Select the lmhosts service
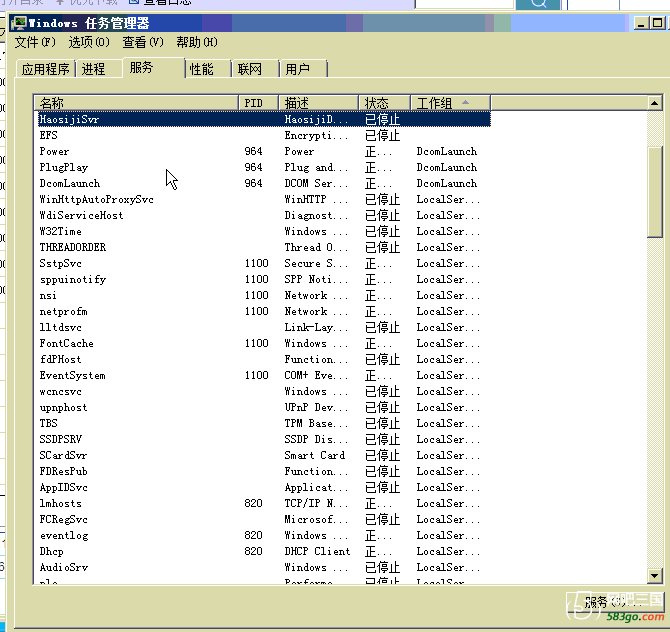The width and height of the screenshot is (670, 632). pyautogui.click(x=60, y=503)
